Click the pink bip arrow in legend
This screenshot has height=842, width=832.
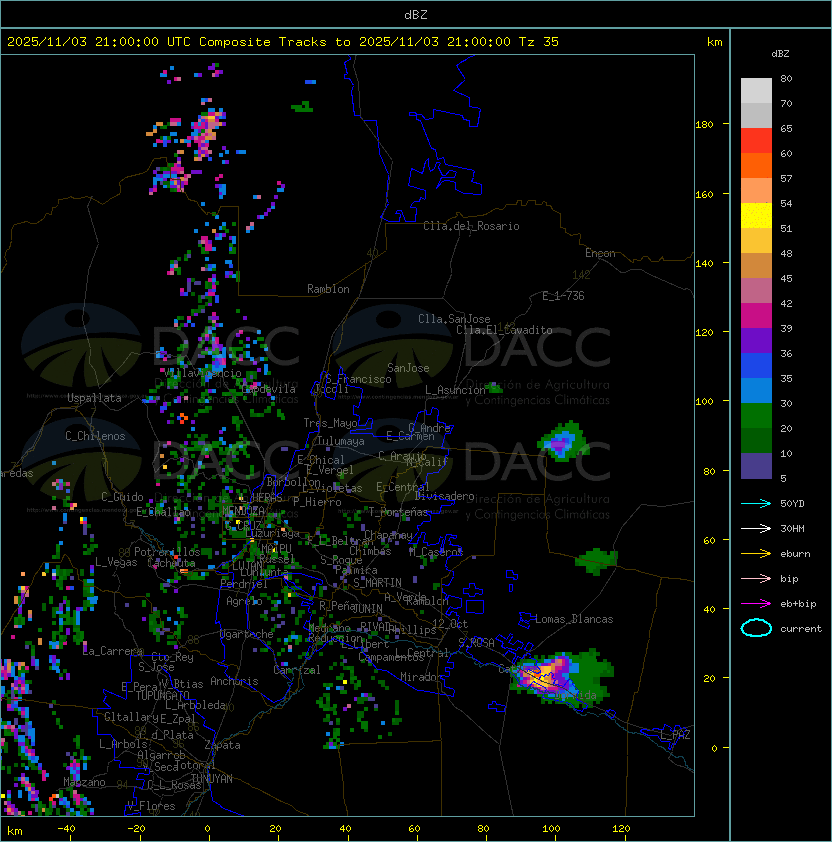click(756, 578)
